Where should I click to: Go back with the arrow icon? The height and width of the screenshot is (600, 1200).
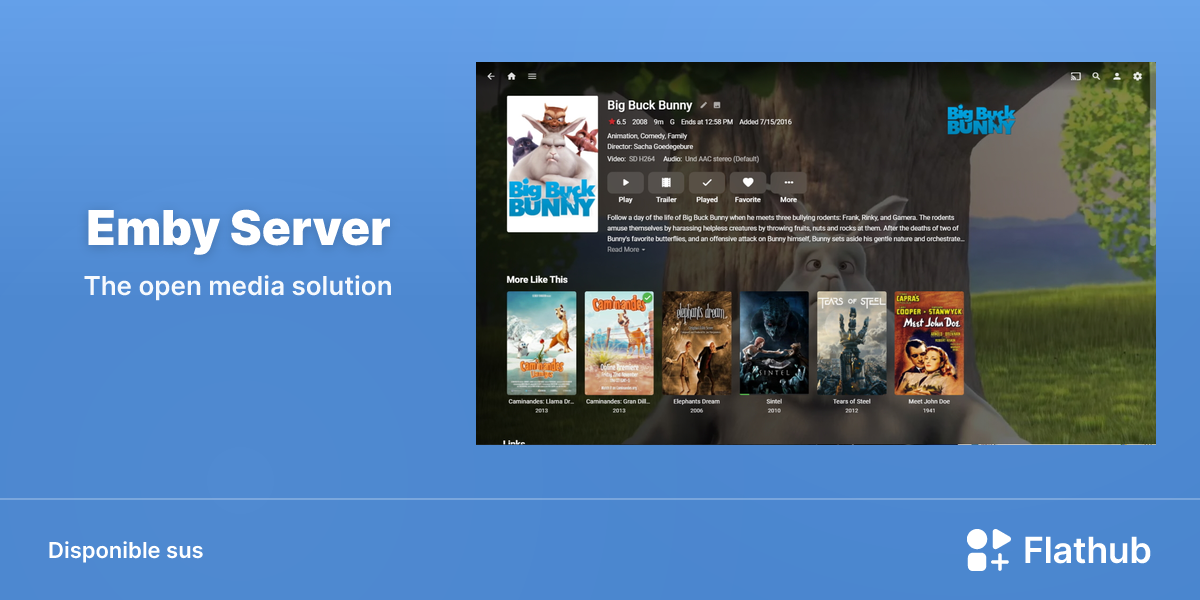(491, 76)
